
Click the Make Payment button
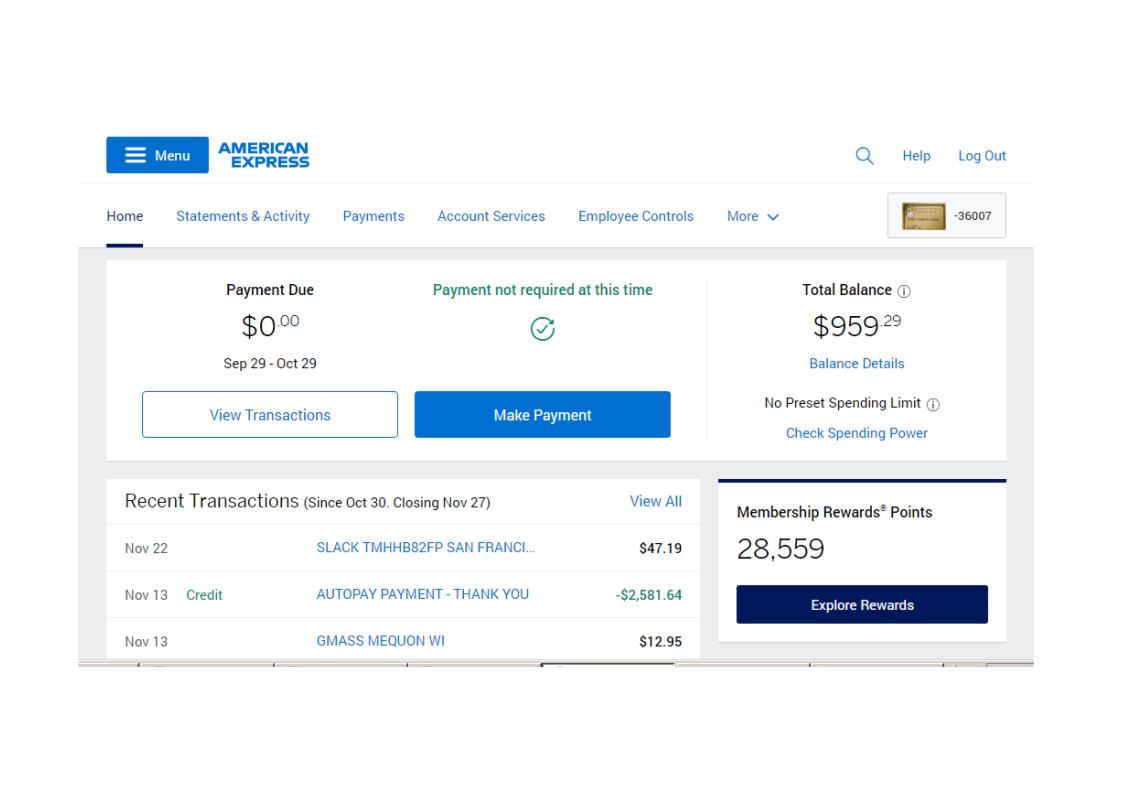coord(542,414)
